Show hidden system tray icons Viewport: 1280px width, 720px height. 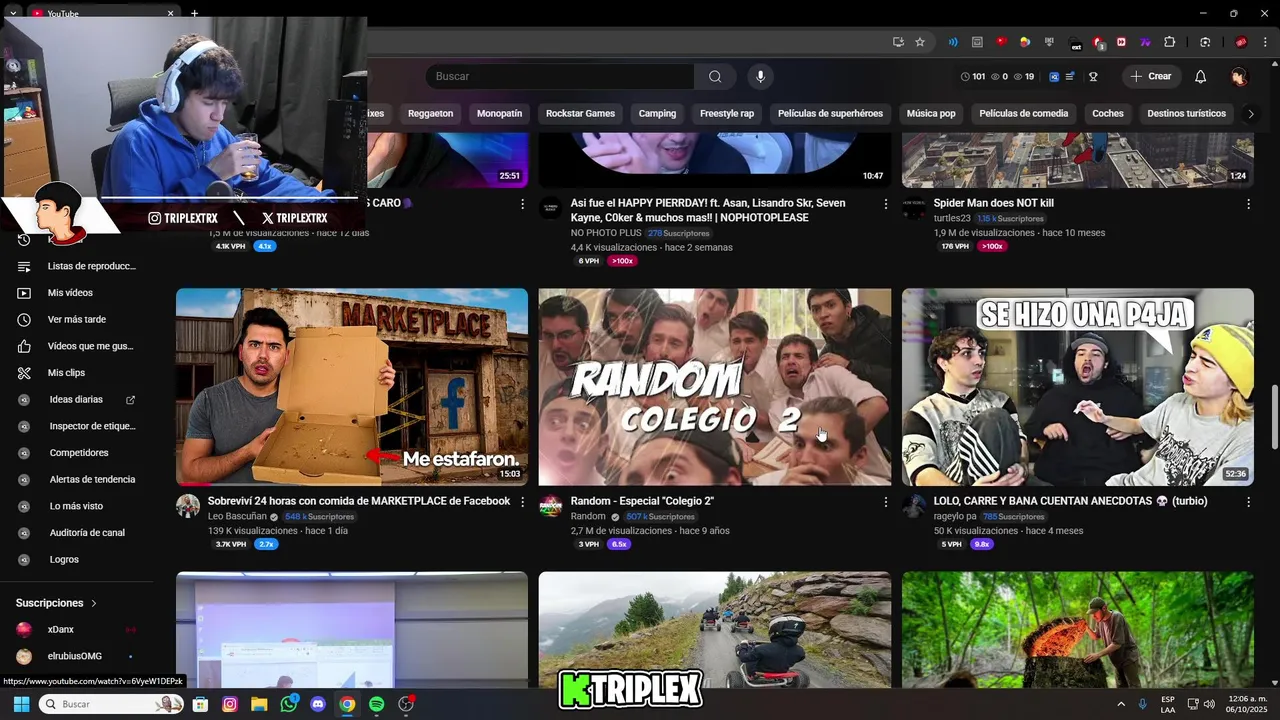1120,704
